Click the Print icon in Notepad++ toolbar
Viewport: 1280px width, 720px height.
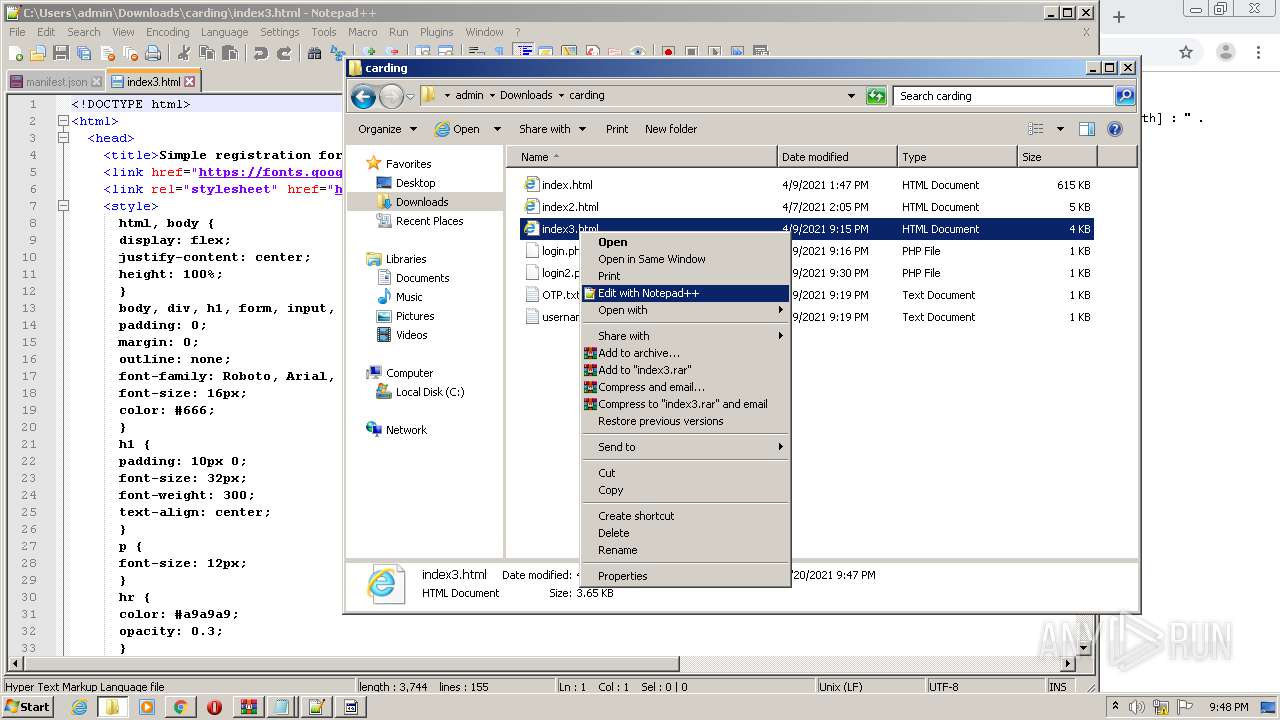point(153,52)
